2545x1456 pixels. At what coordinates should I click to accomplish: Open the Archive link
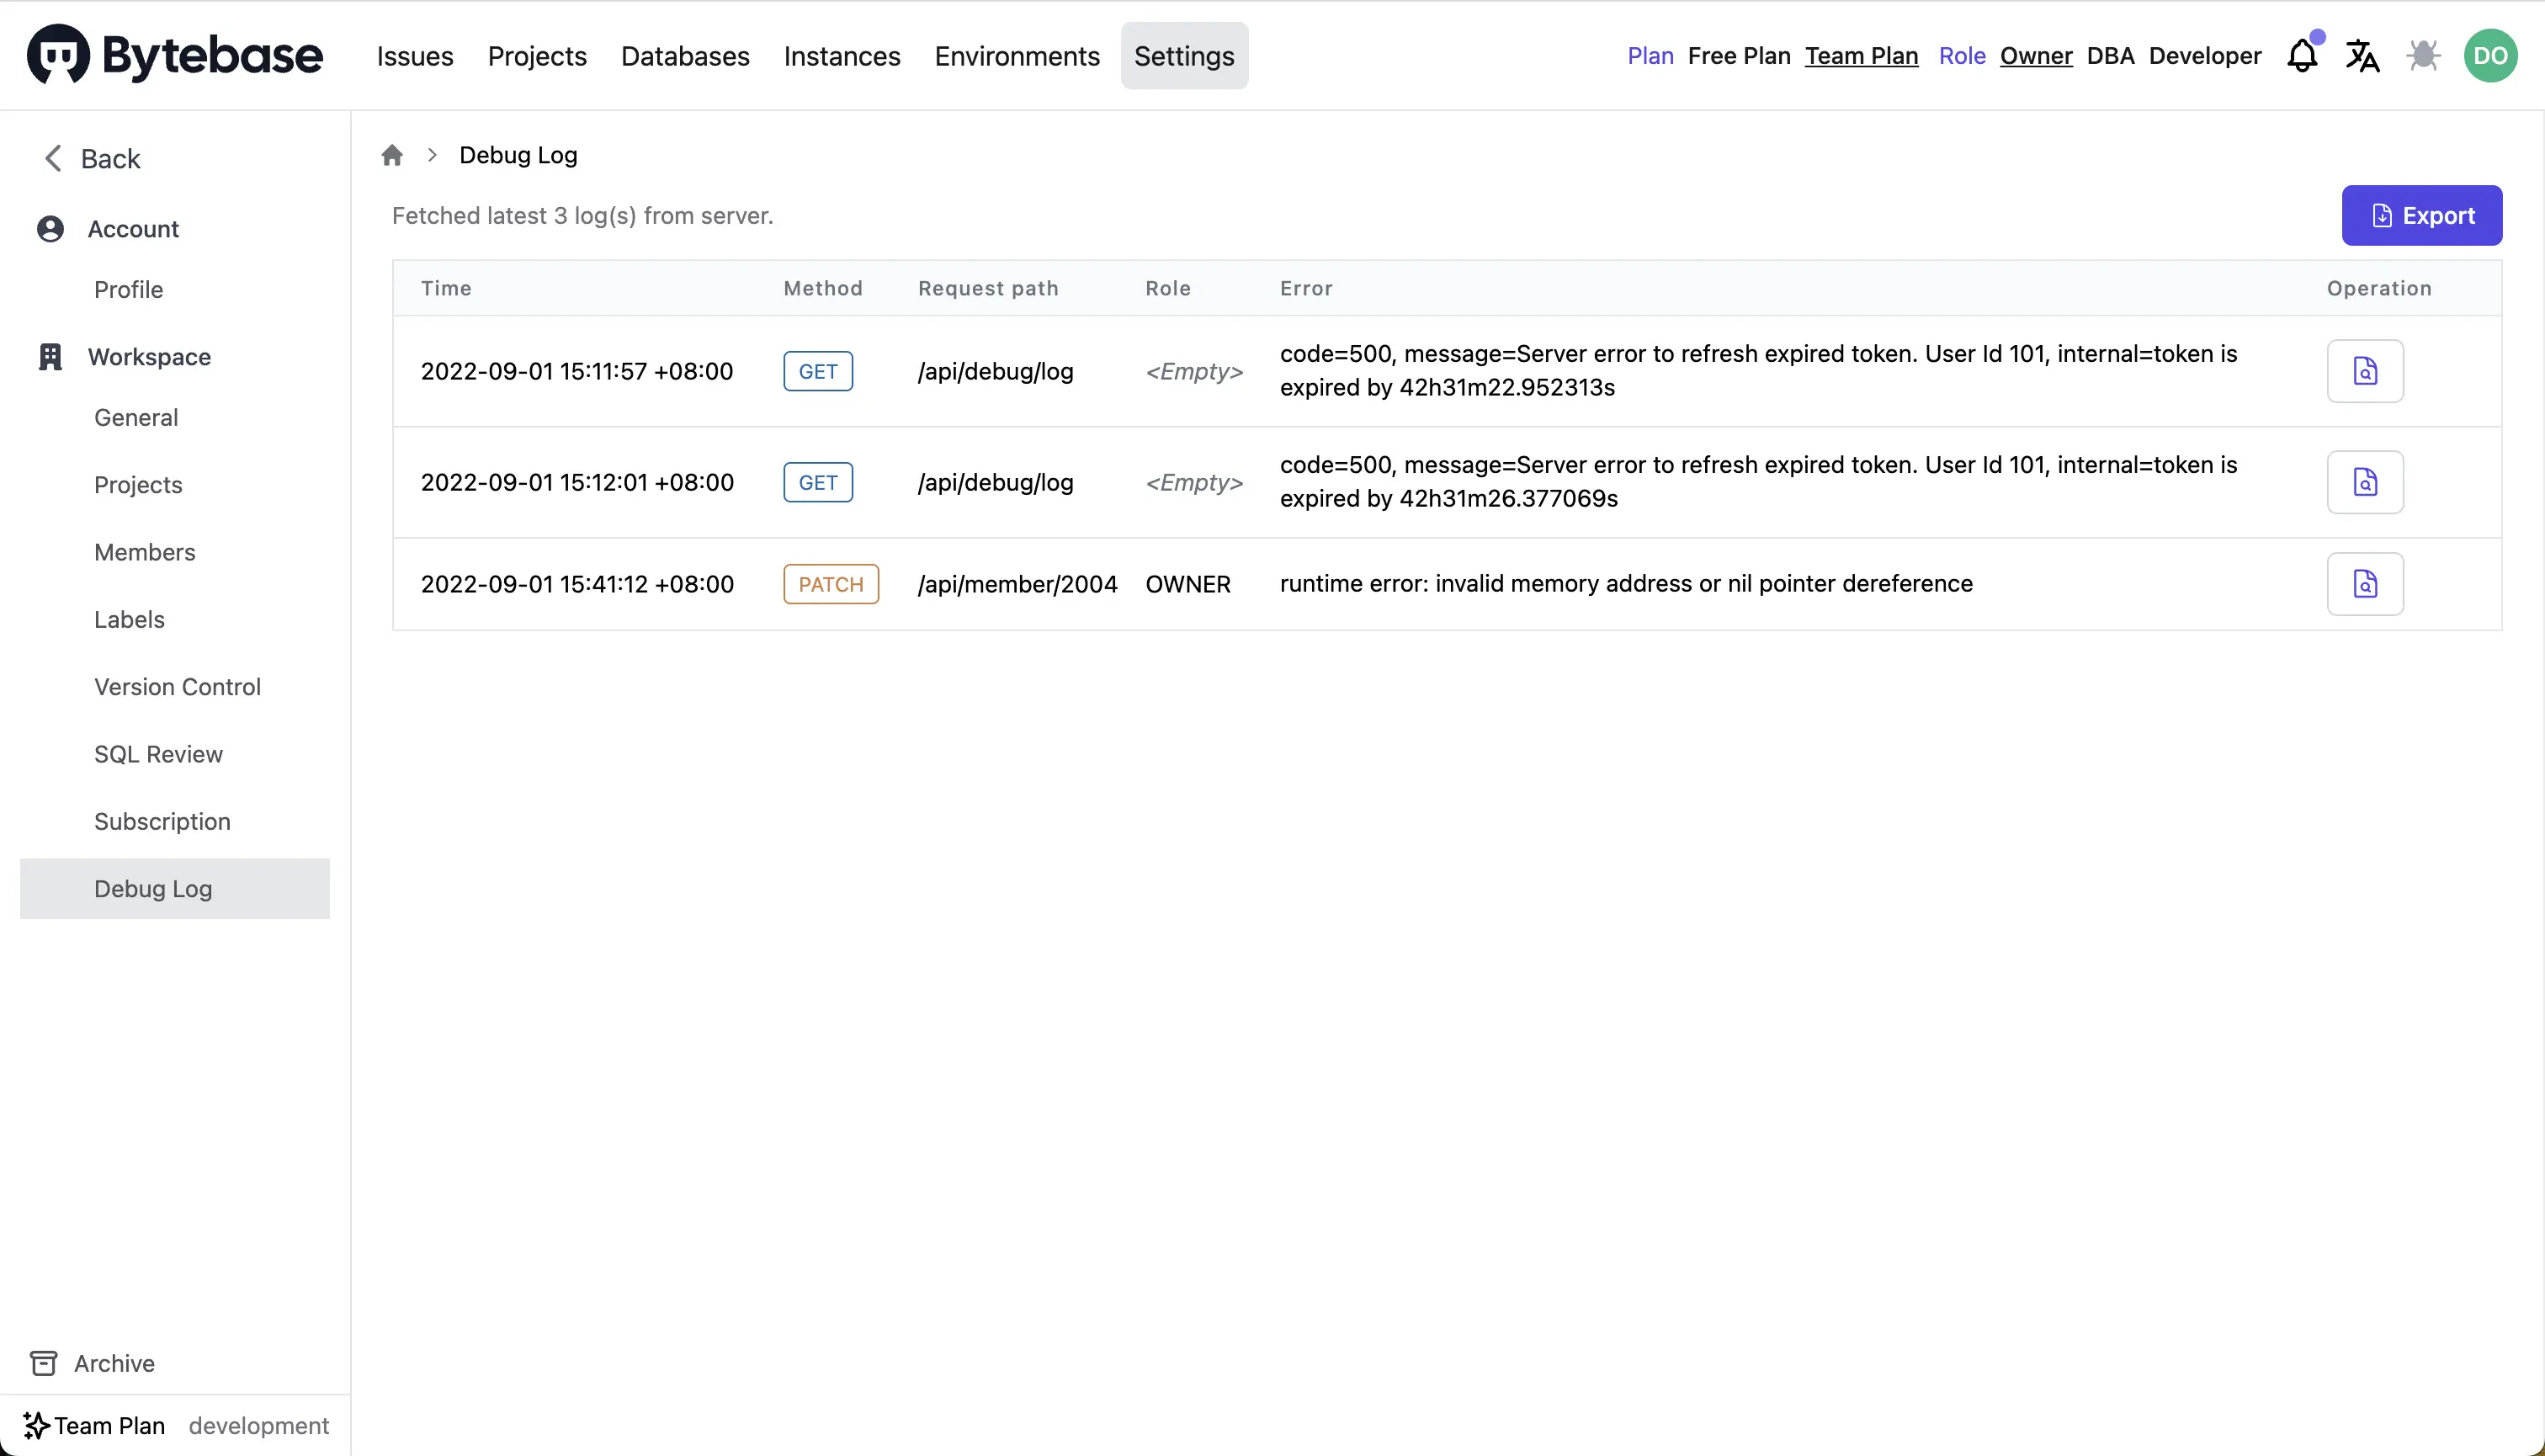pos(114,1363)
